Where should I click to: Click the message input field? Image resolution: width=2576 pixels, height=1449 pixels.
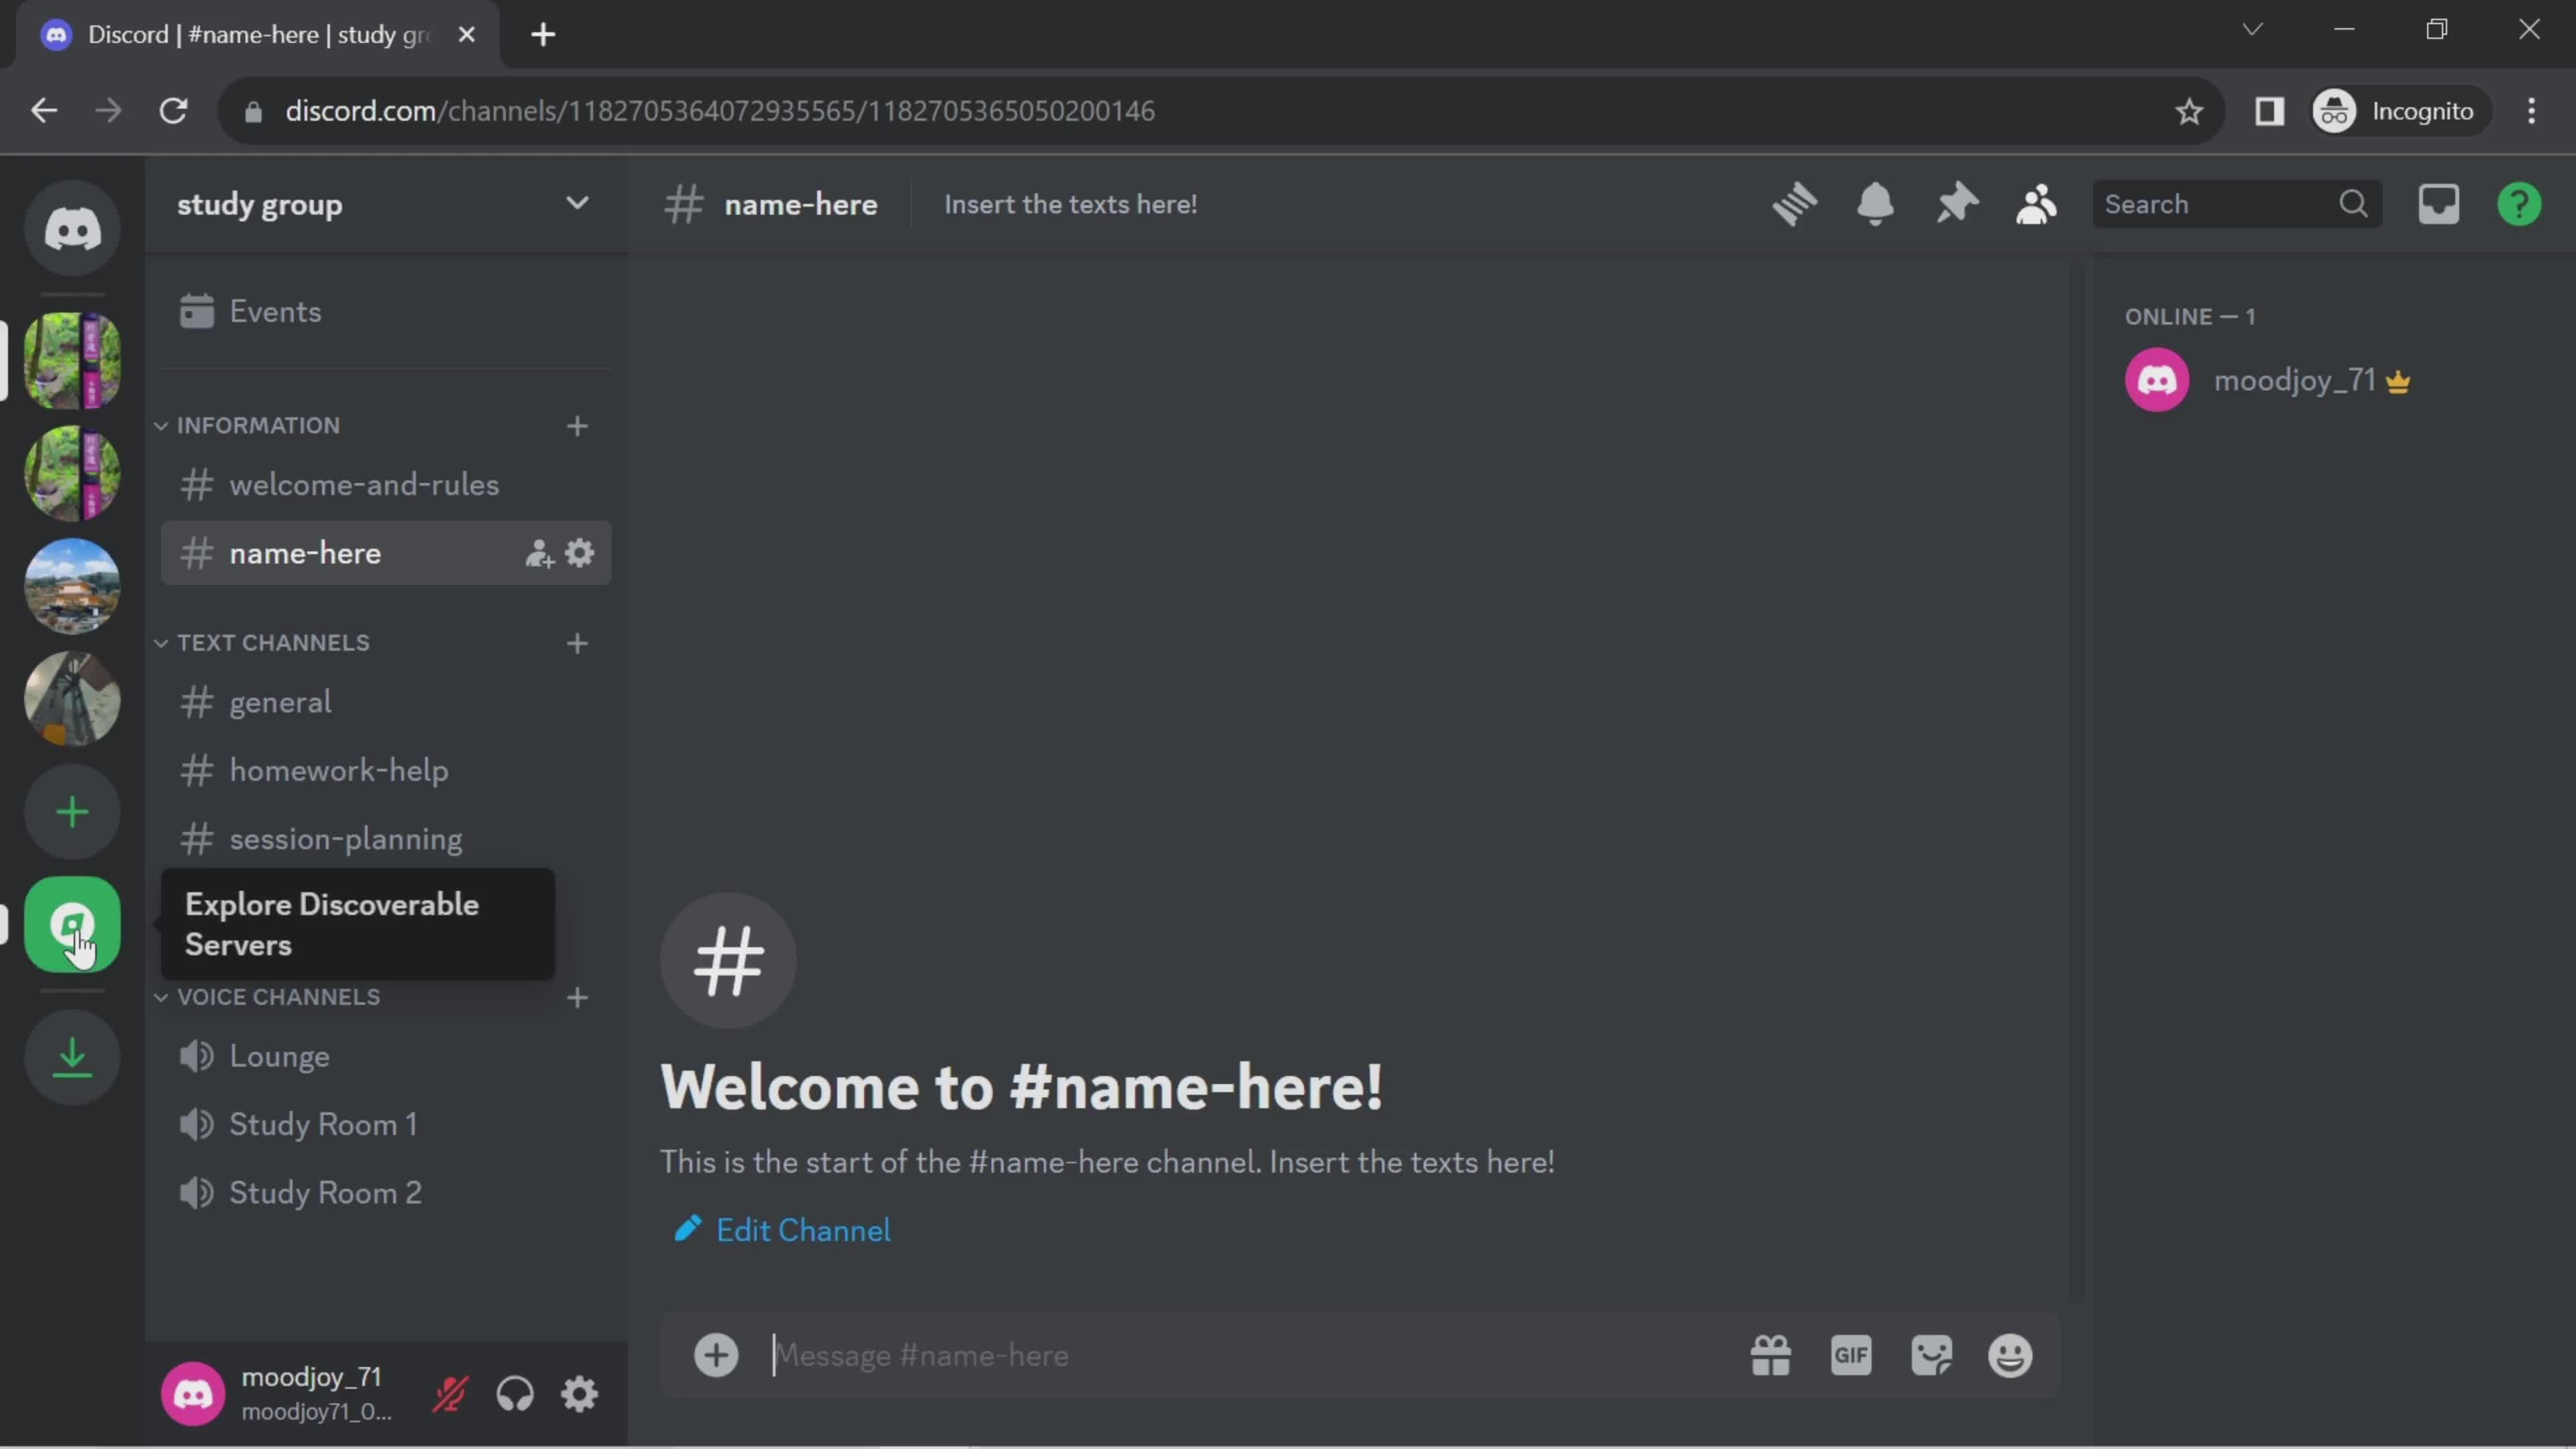click(1238, 1355)
